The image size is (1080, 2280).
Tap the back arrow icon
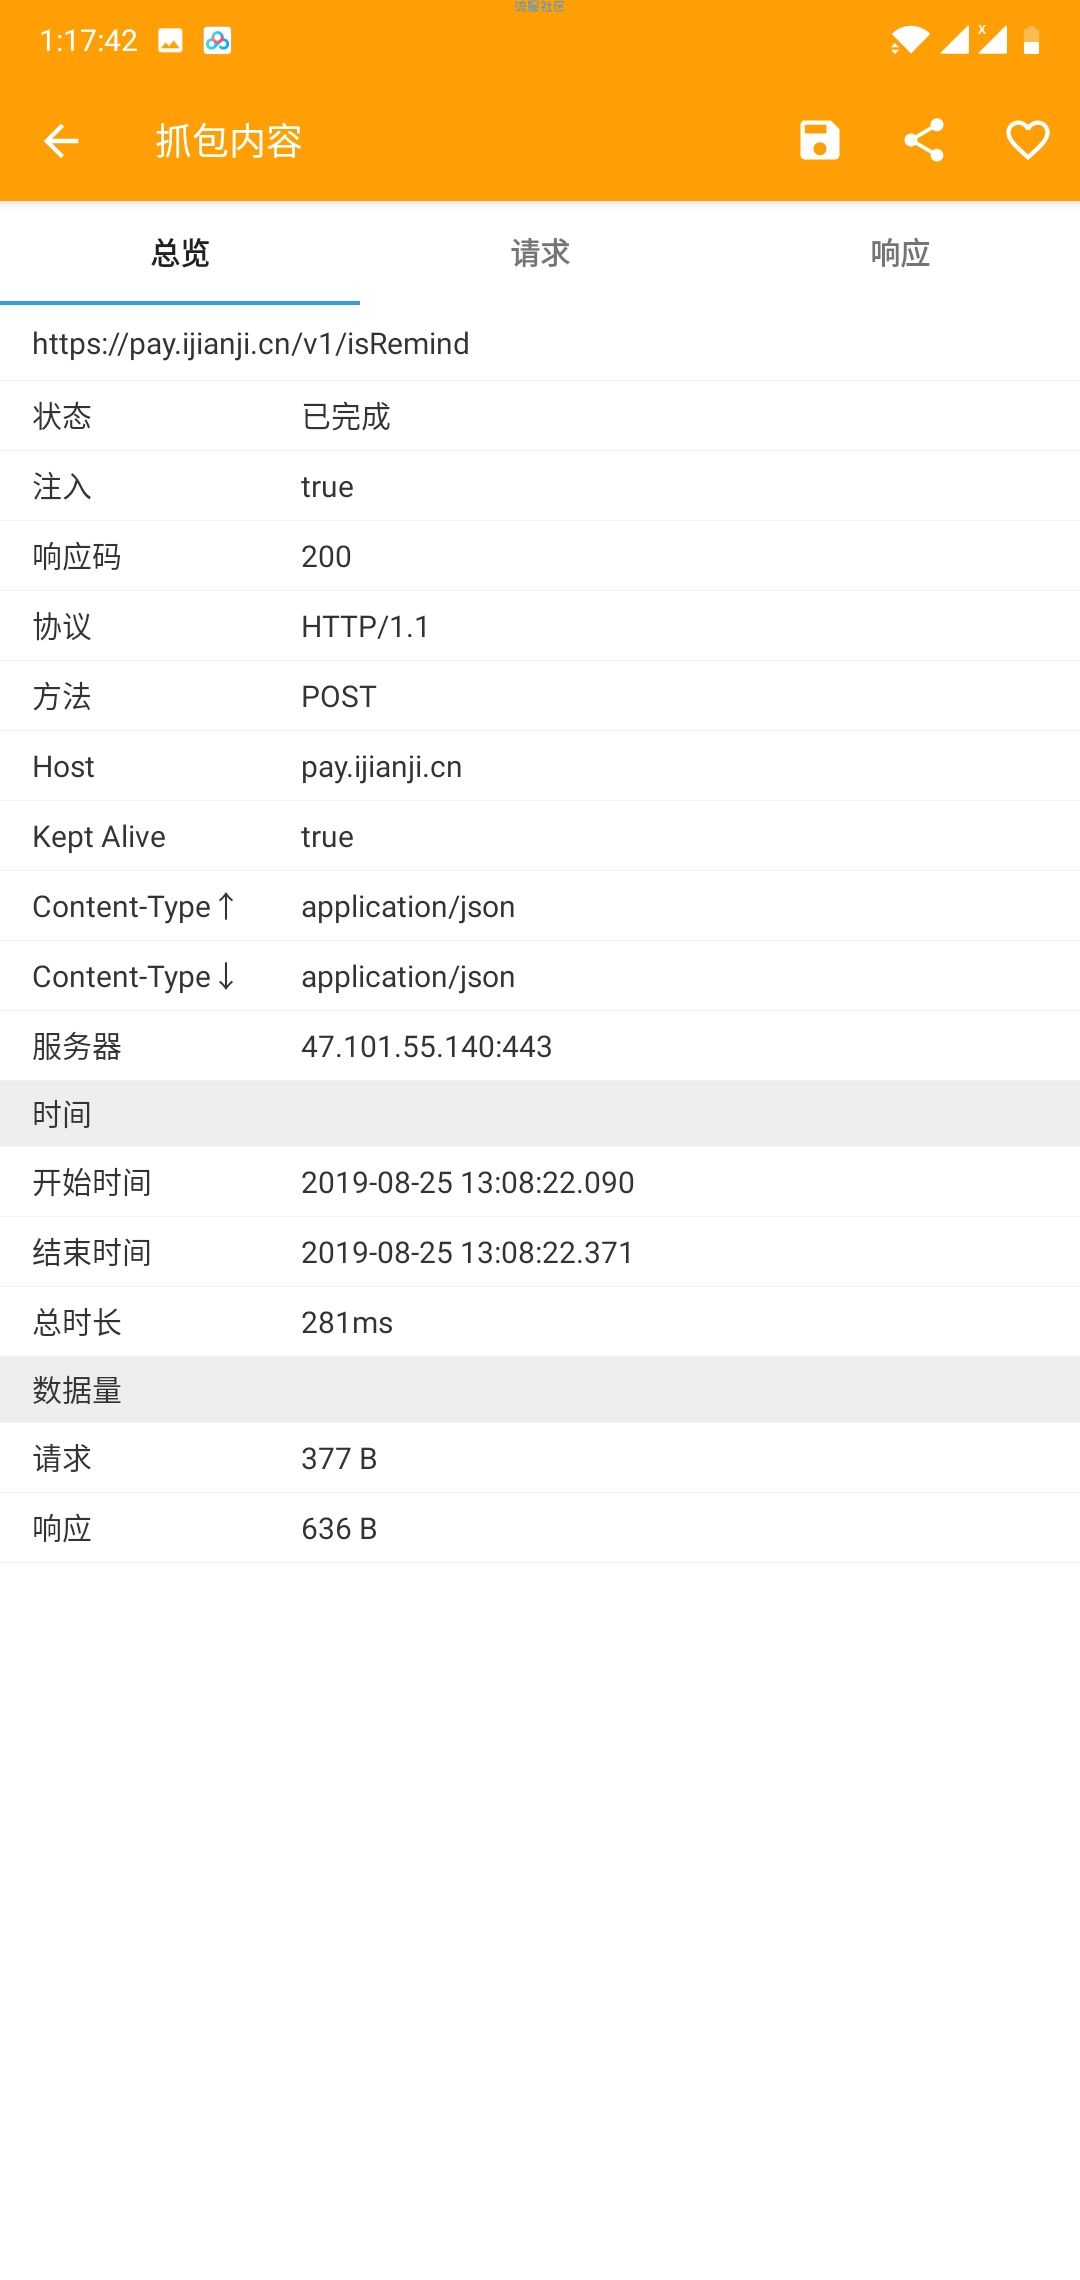tap(61, 141)
